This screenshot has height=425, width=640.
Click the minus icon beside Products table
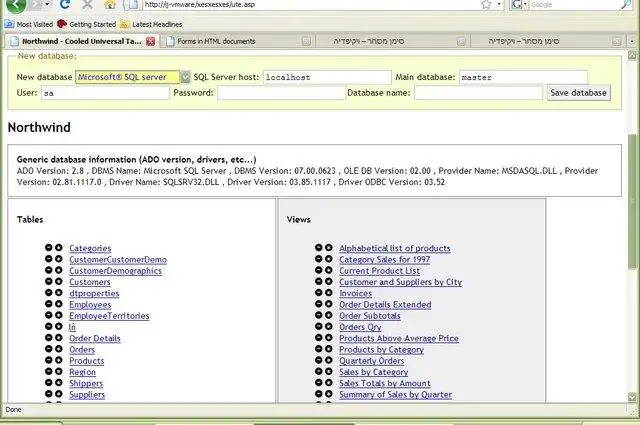[49, 360]
